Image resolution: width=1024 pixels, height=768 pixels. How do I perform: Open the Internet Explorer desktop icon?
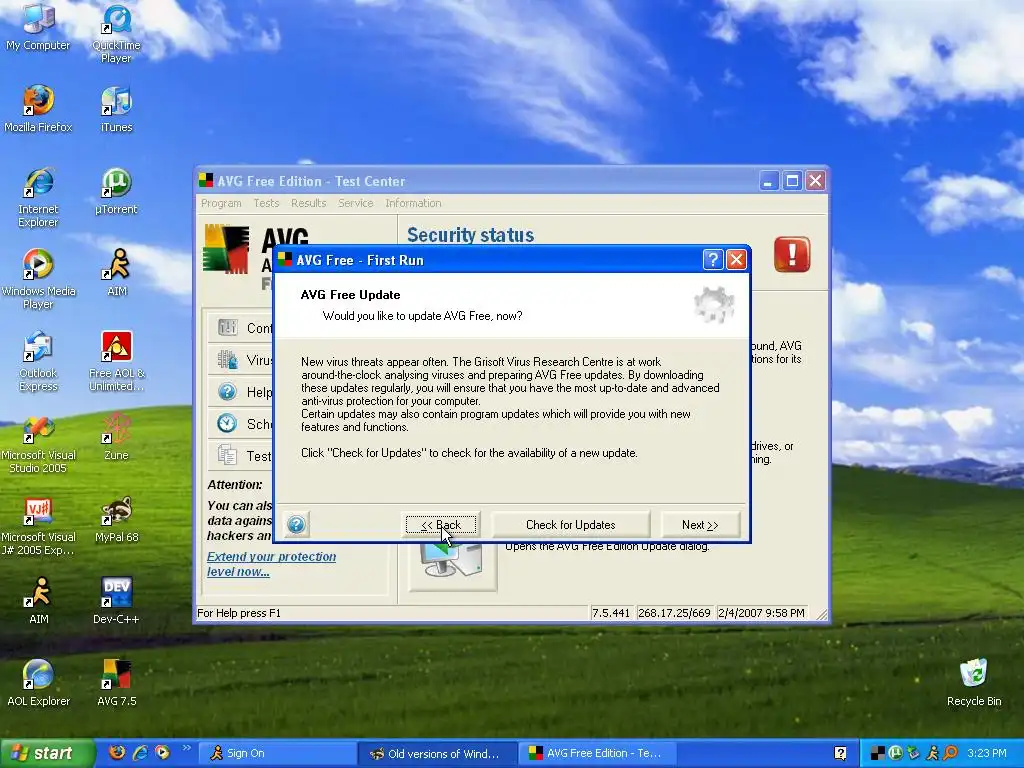pyautogui.click(x=38, y=197)
